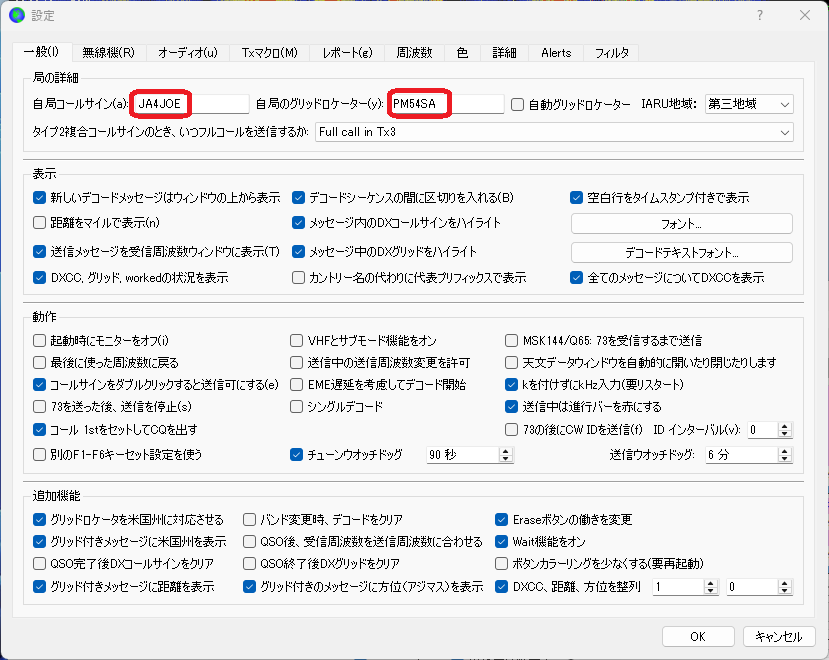Viewport: 829px width, 660px height.
Task: Enable 距離をマイルで表示(n) checkbox
Action: coord(40,223)
